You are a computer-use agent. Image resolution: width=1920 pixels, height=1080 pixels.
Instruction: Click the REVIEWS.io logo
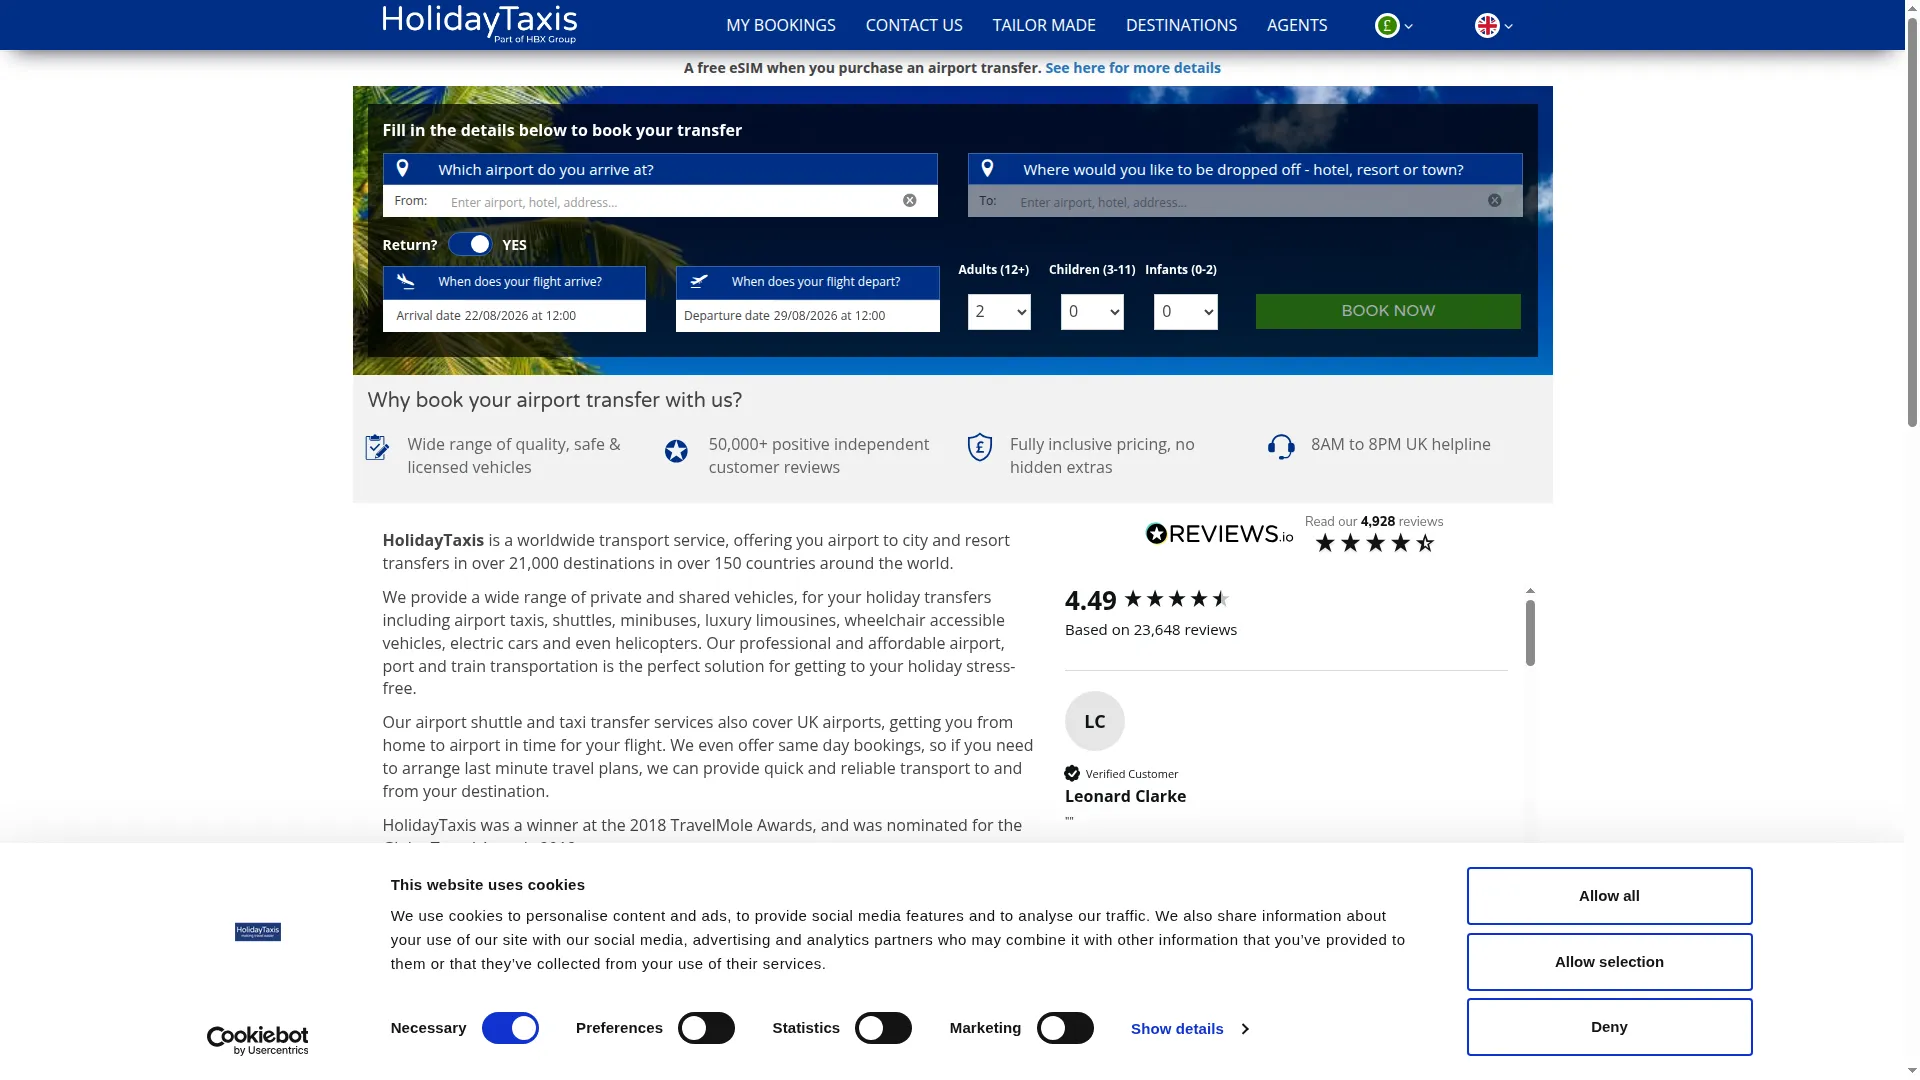1219,534
